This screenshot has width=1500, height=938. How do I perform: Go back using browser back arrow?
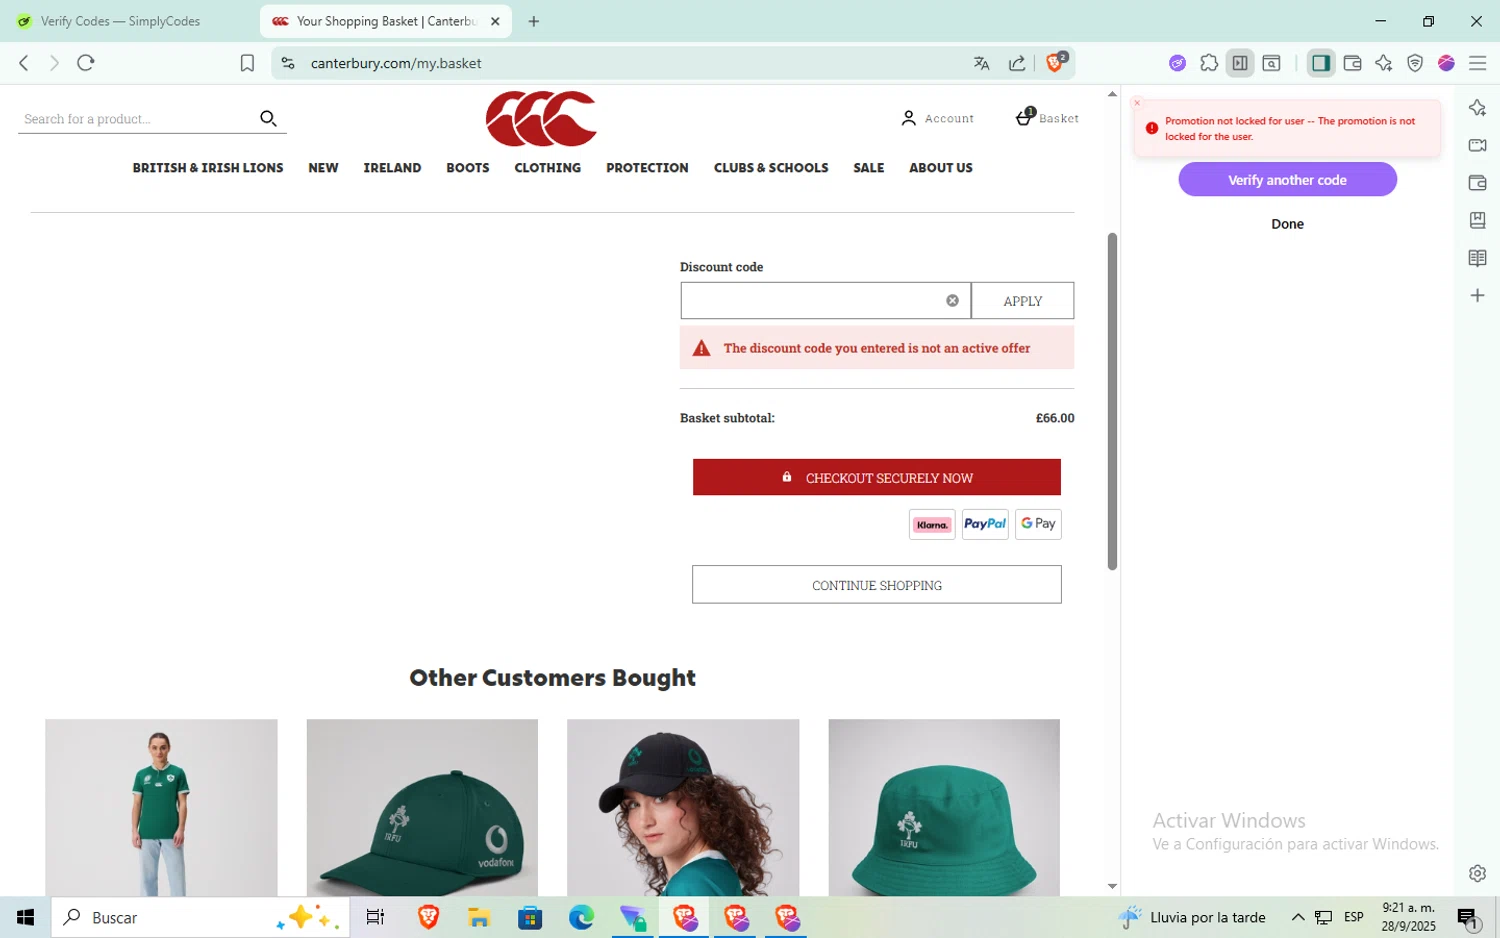[x=24, y=63]
